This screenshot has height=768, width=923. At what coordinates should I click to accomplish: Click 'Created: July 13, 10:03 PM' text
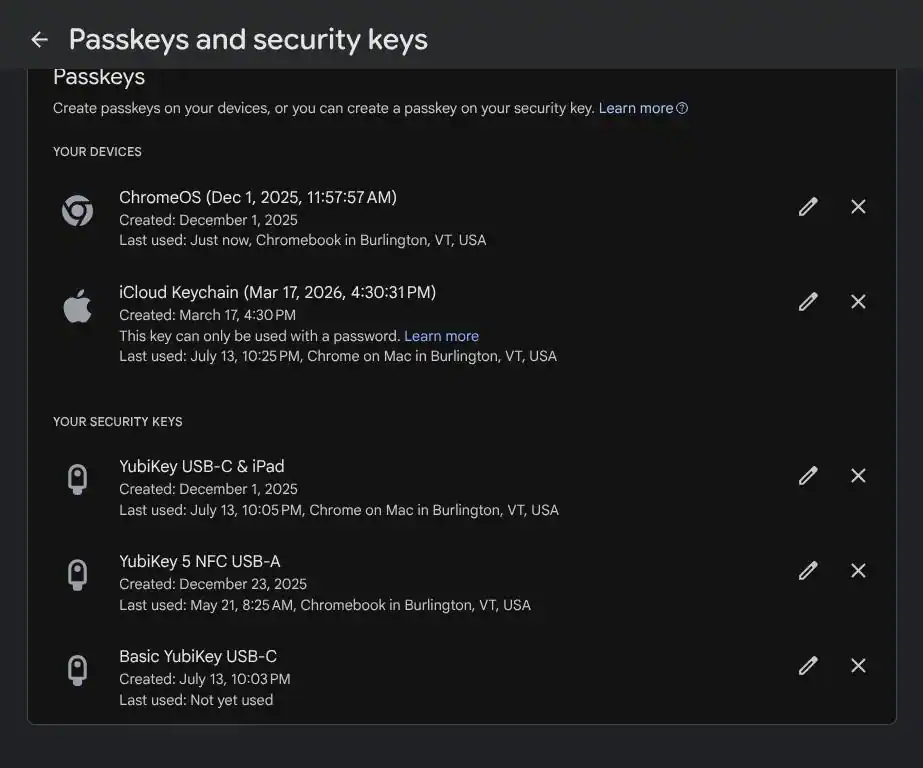[x=204, y=679]
